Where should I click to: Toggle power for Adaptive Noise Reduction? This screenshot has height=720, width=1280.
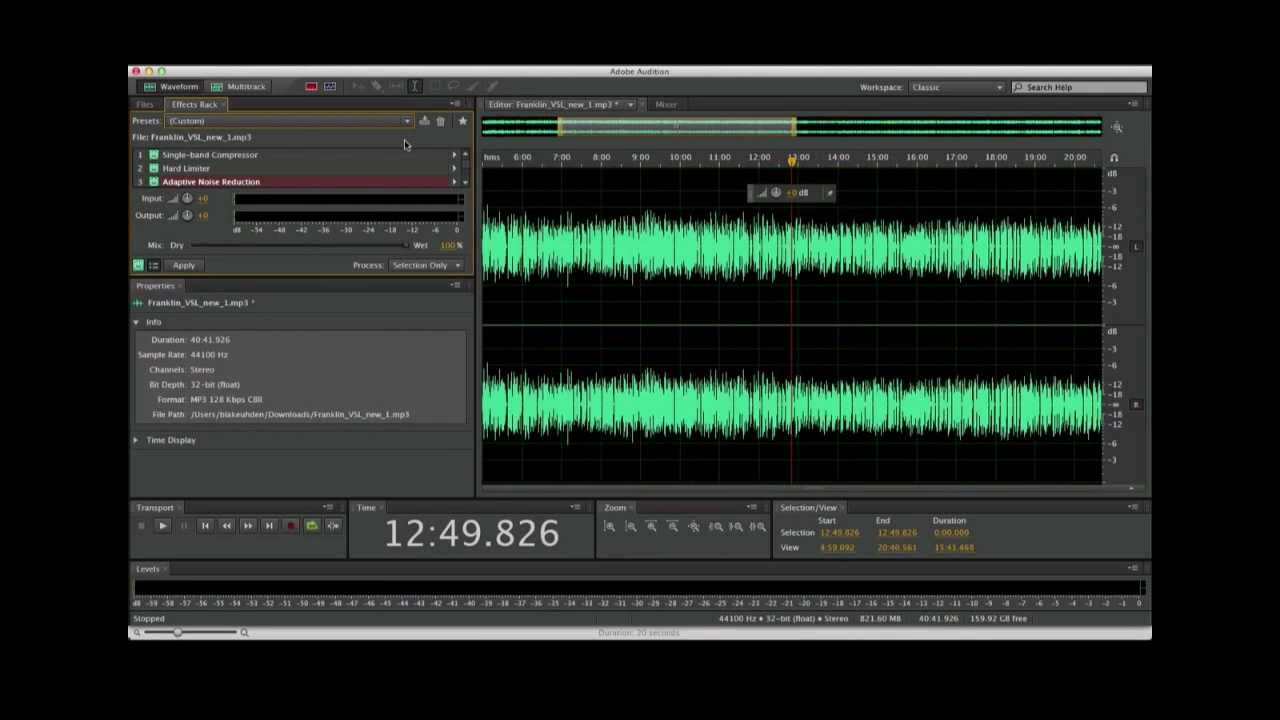point(153,182)
